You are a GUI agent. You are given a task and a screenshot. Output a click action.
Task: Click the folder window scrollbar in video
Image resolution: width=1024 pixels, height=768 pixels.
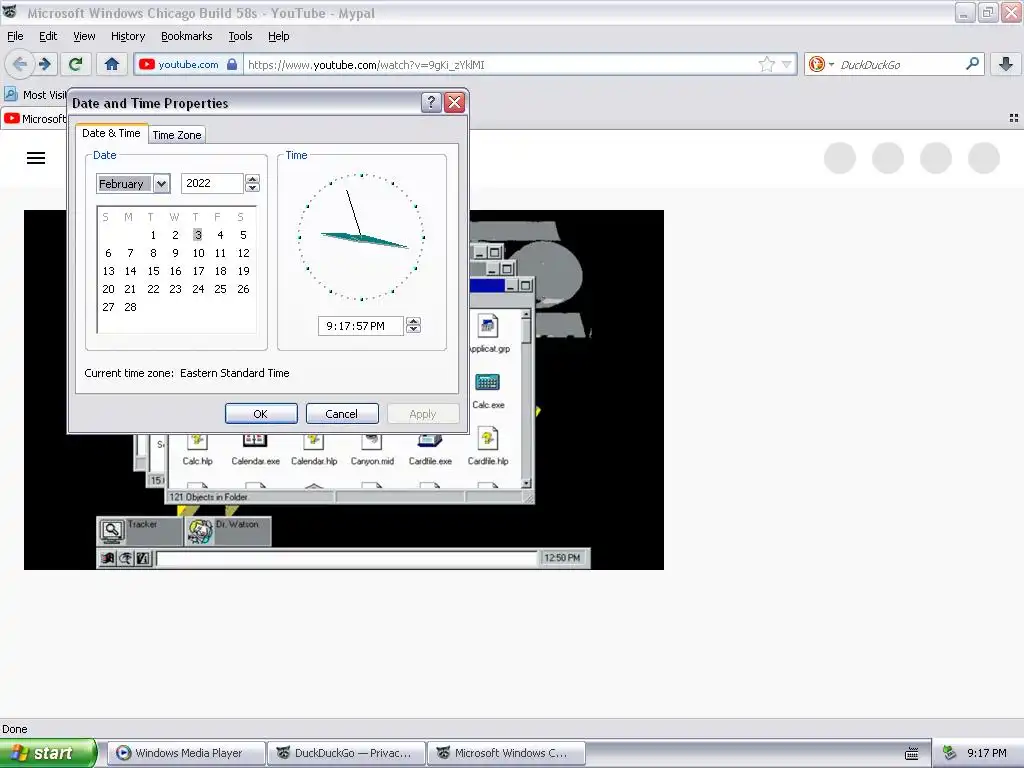click(526, 398)
